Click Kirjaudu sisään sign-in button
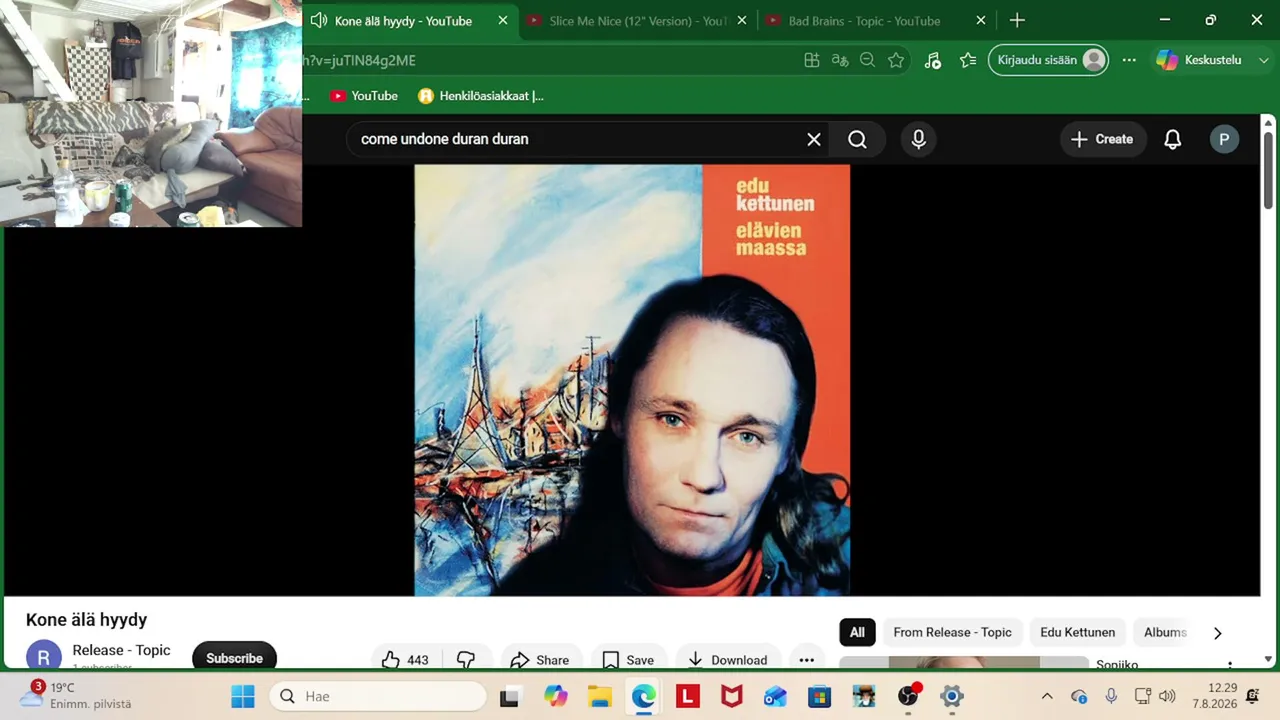The width and height of the screenshot is (1280, 720). coord(1048,60)
